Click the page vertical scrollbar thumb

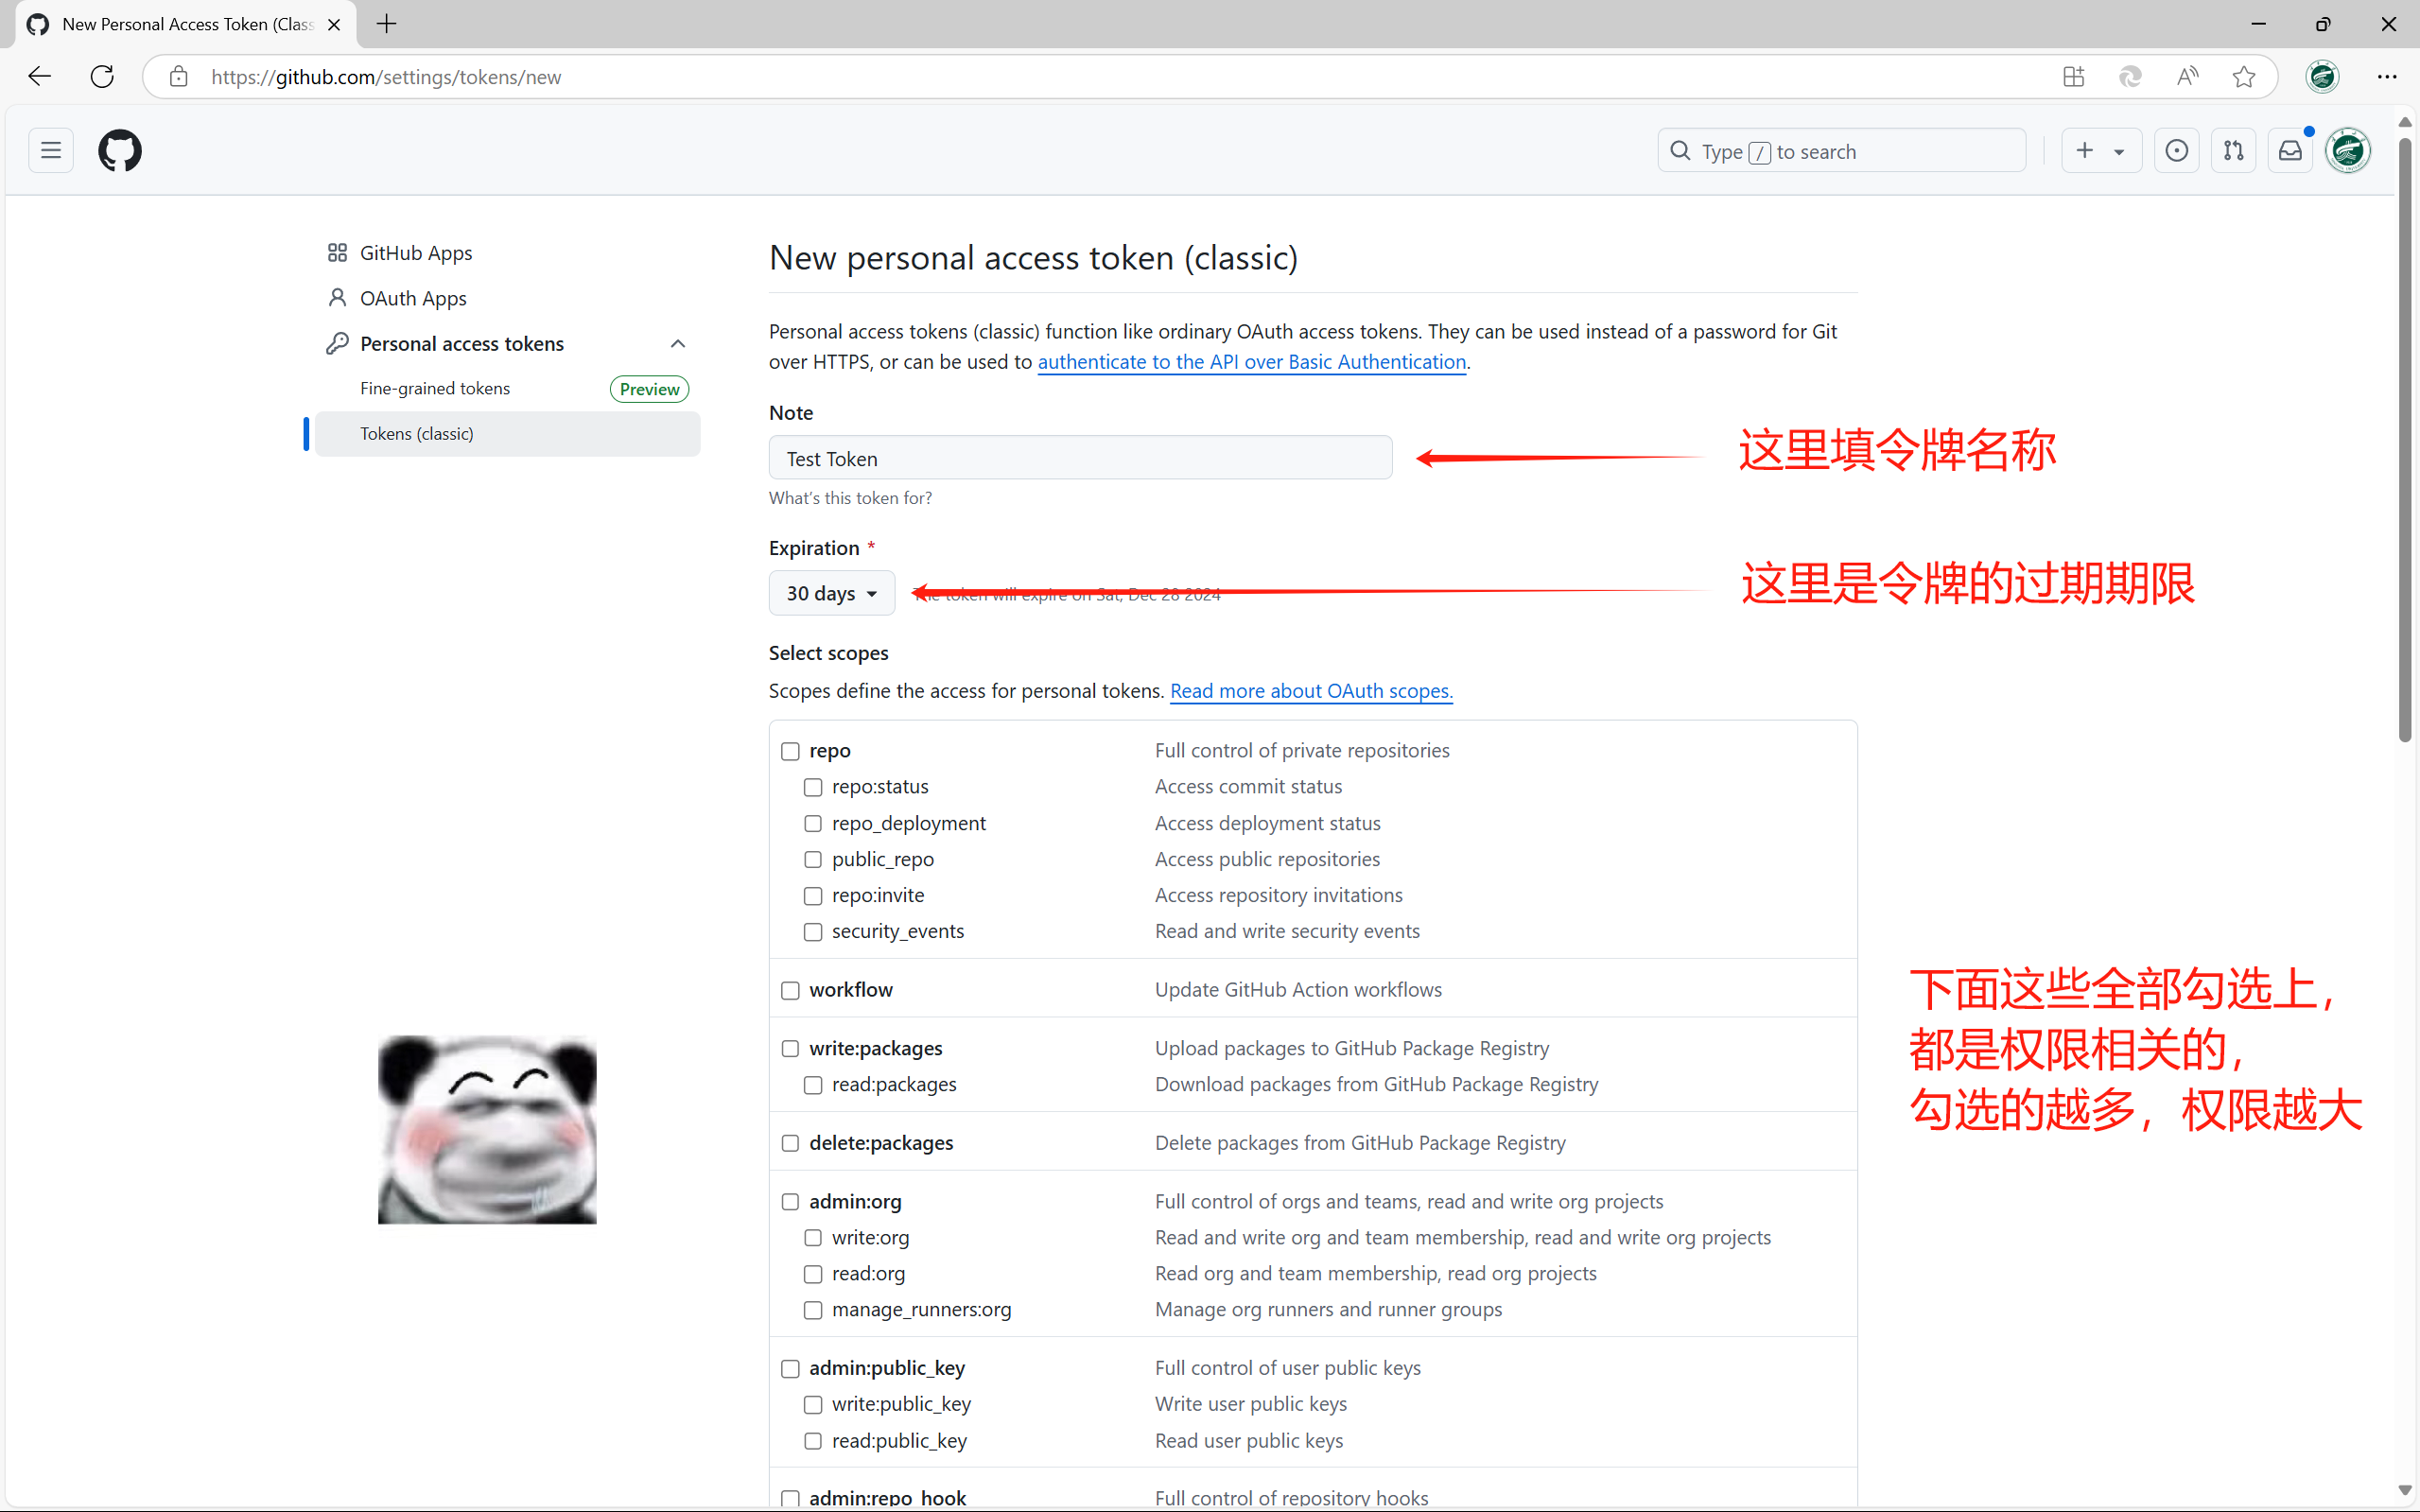(x=2405, y=440)
